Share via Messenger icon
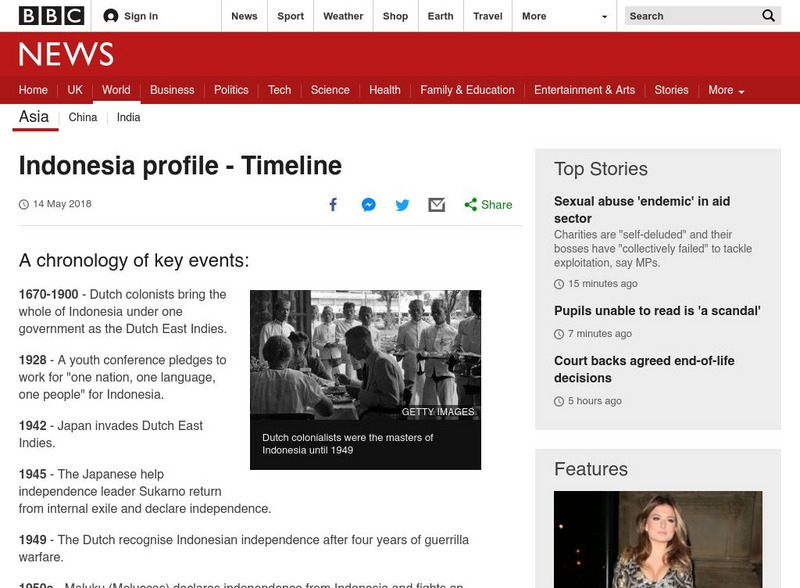 (368, 205)
